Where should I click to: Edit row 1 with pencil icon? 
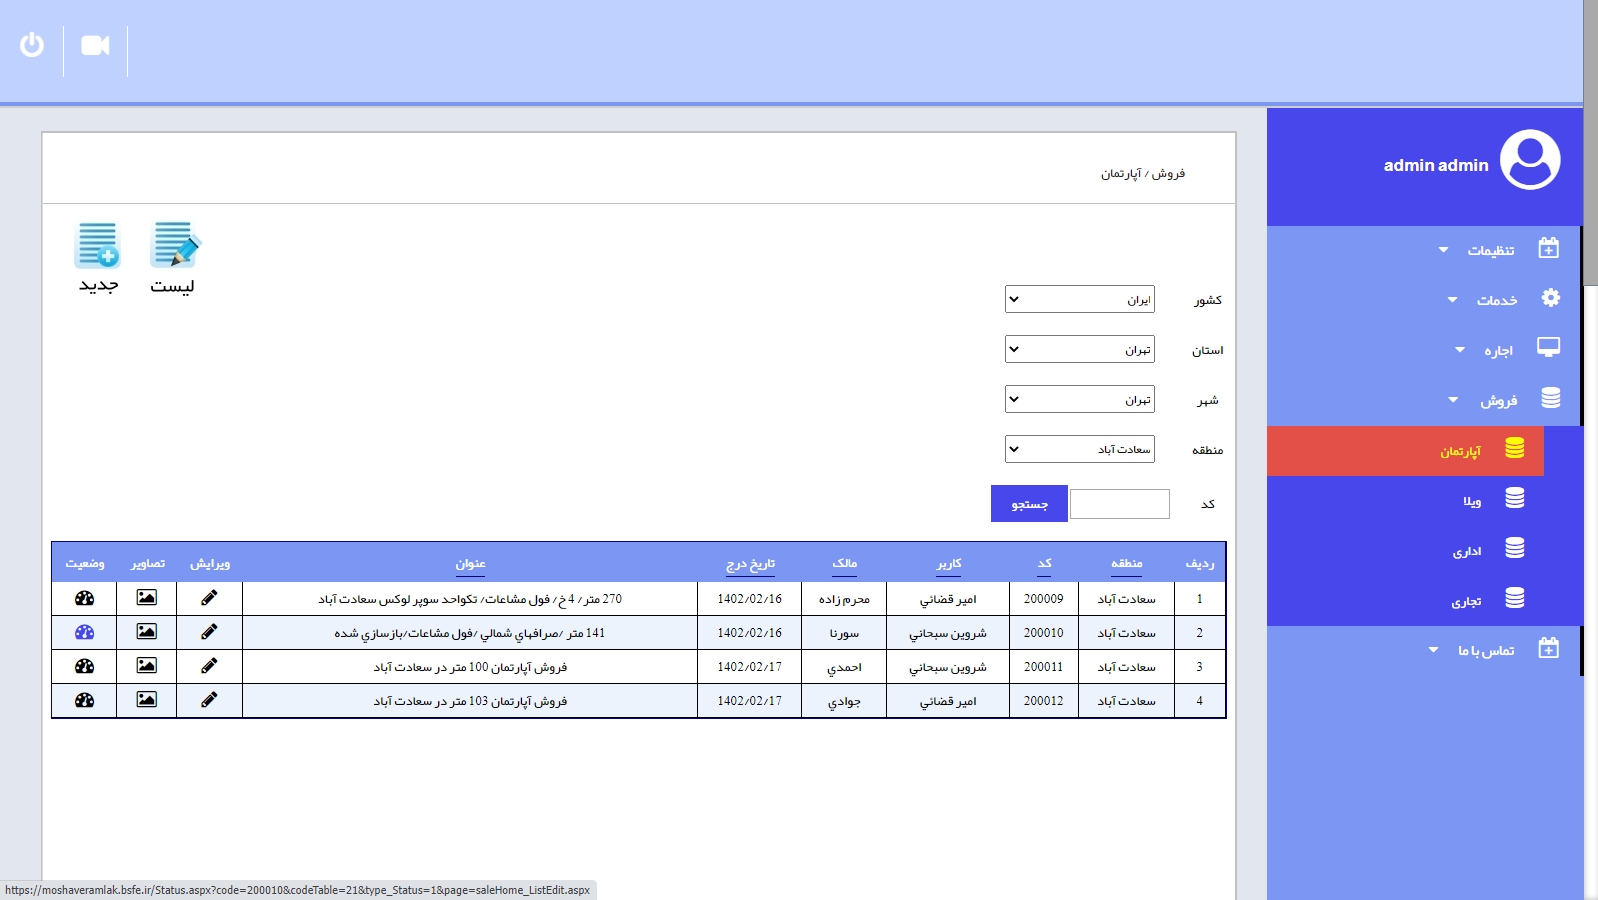[x=209, y=598]
